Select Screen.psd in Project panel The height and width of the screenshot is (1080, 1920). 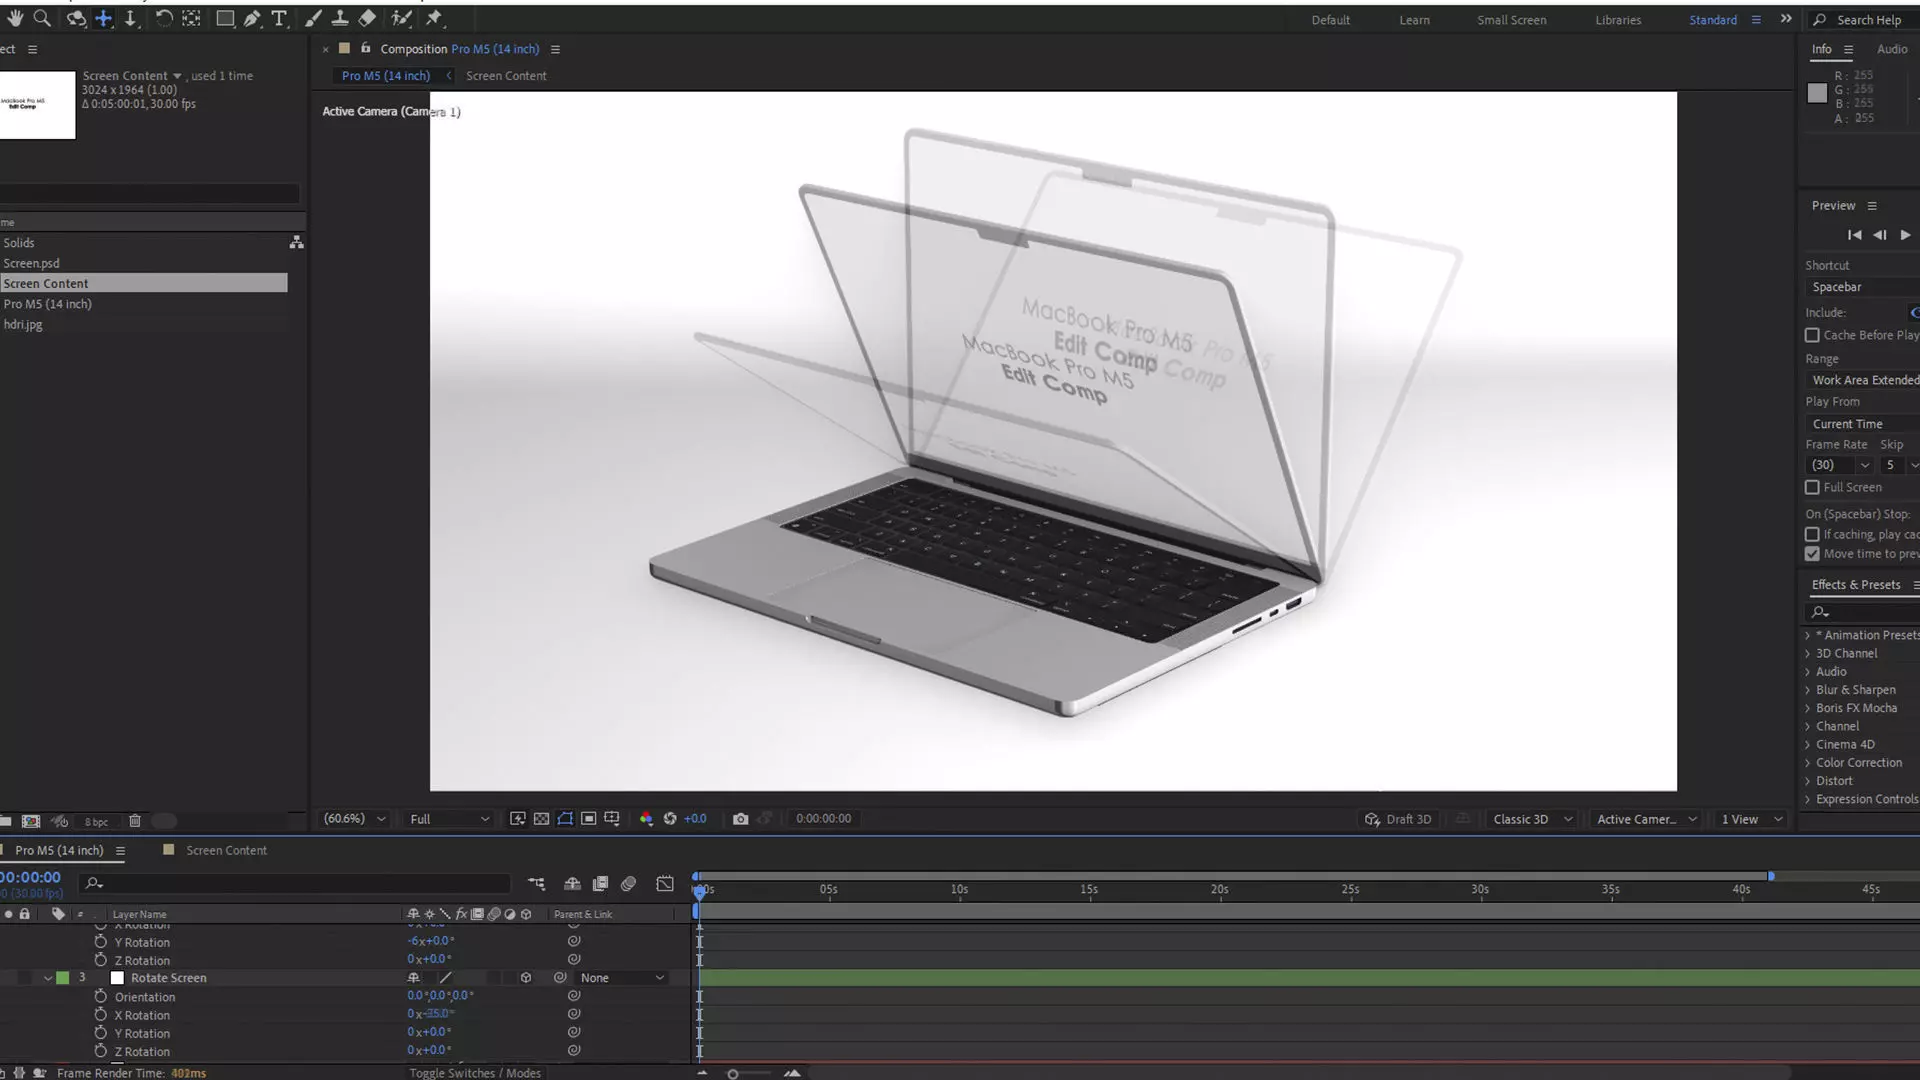31,264
